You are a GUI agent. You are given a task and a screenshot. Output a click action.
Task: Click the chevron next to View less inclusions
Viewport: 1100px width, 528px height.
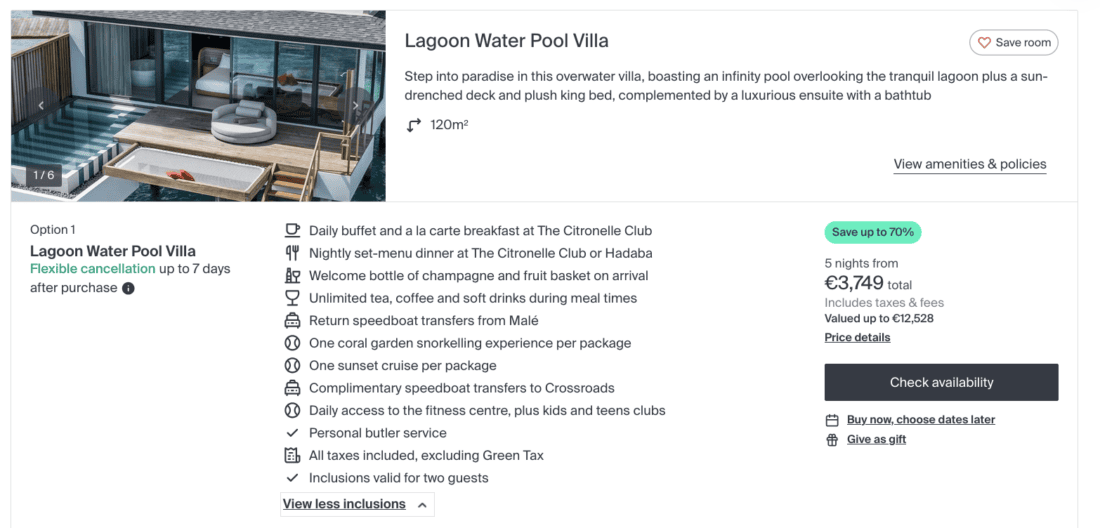click(422, 505)
